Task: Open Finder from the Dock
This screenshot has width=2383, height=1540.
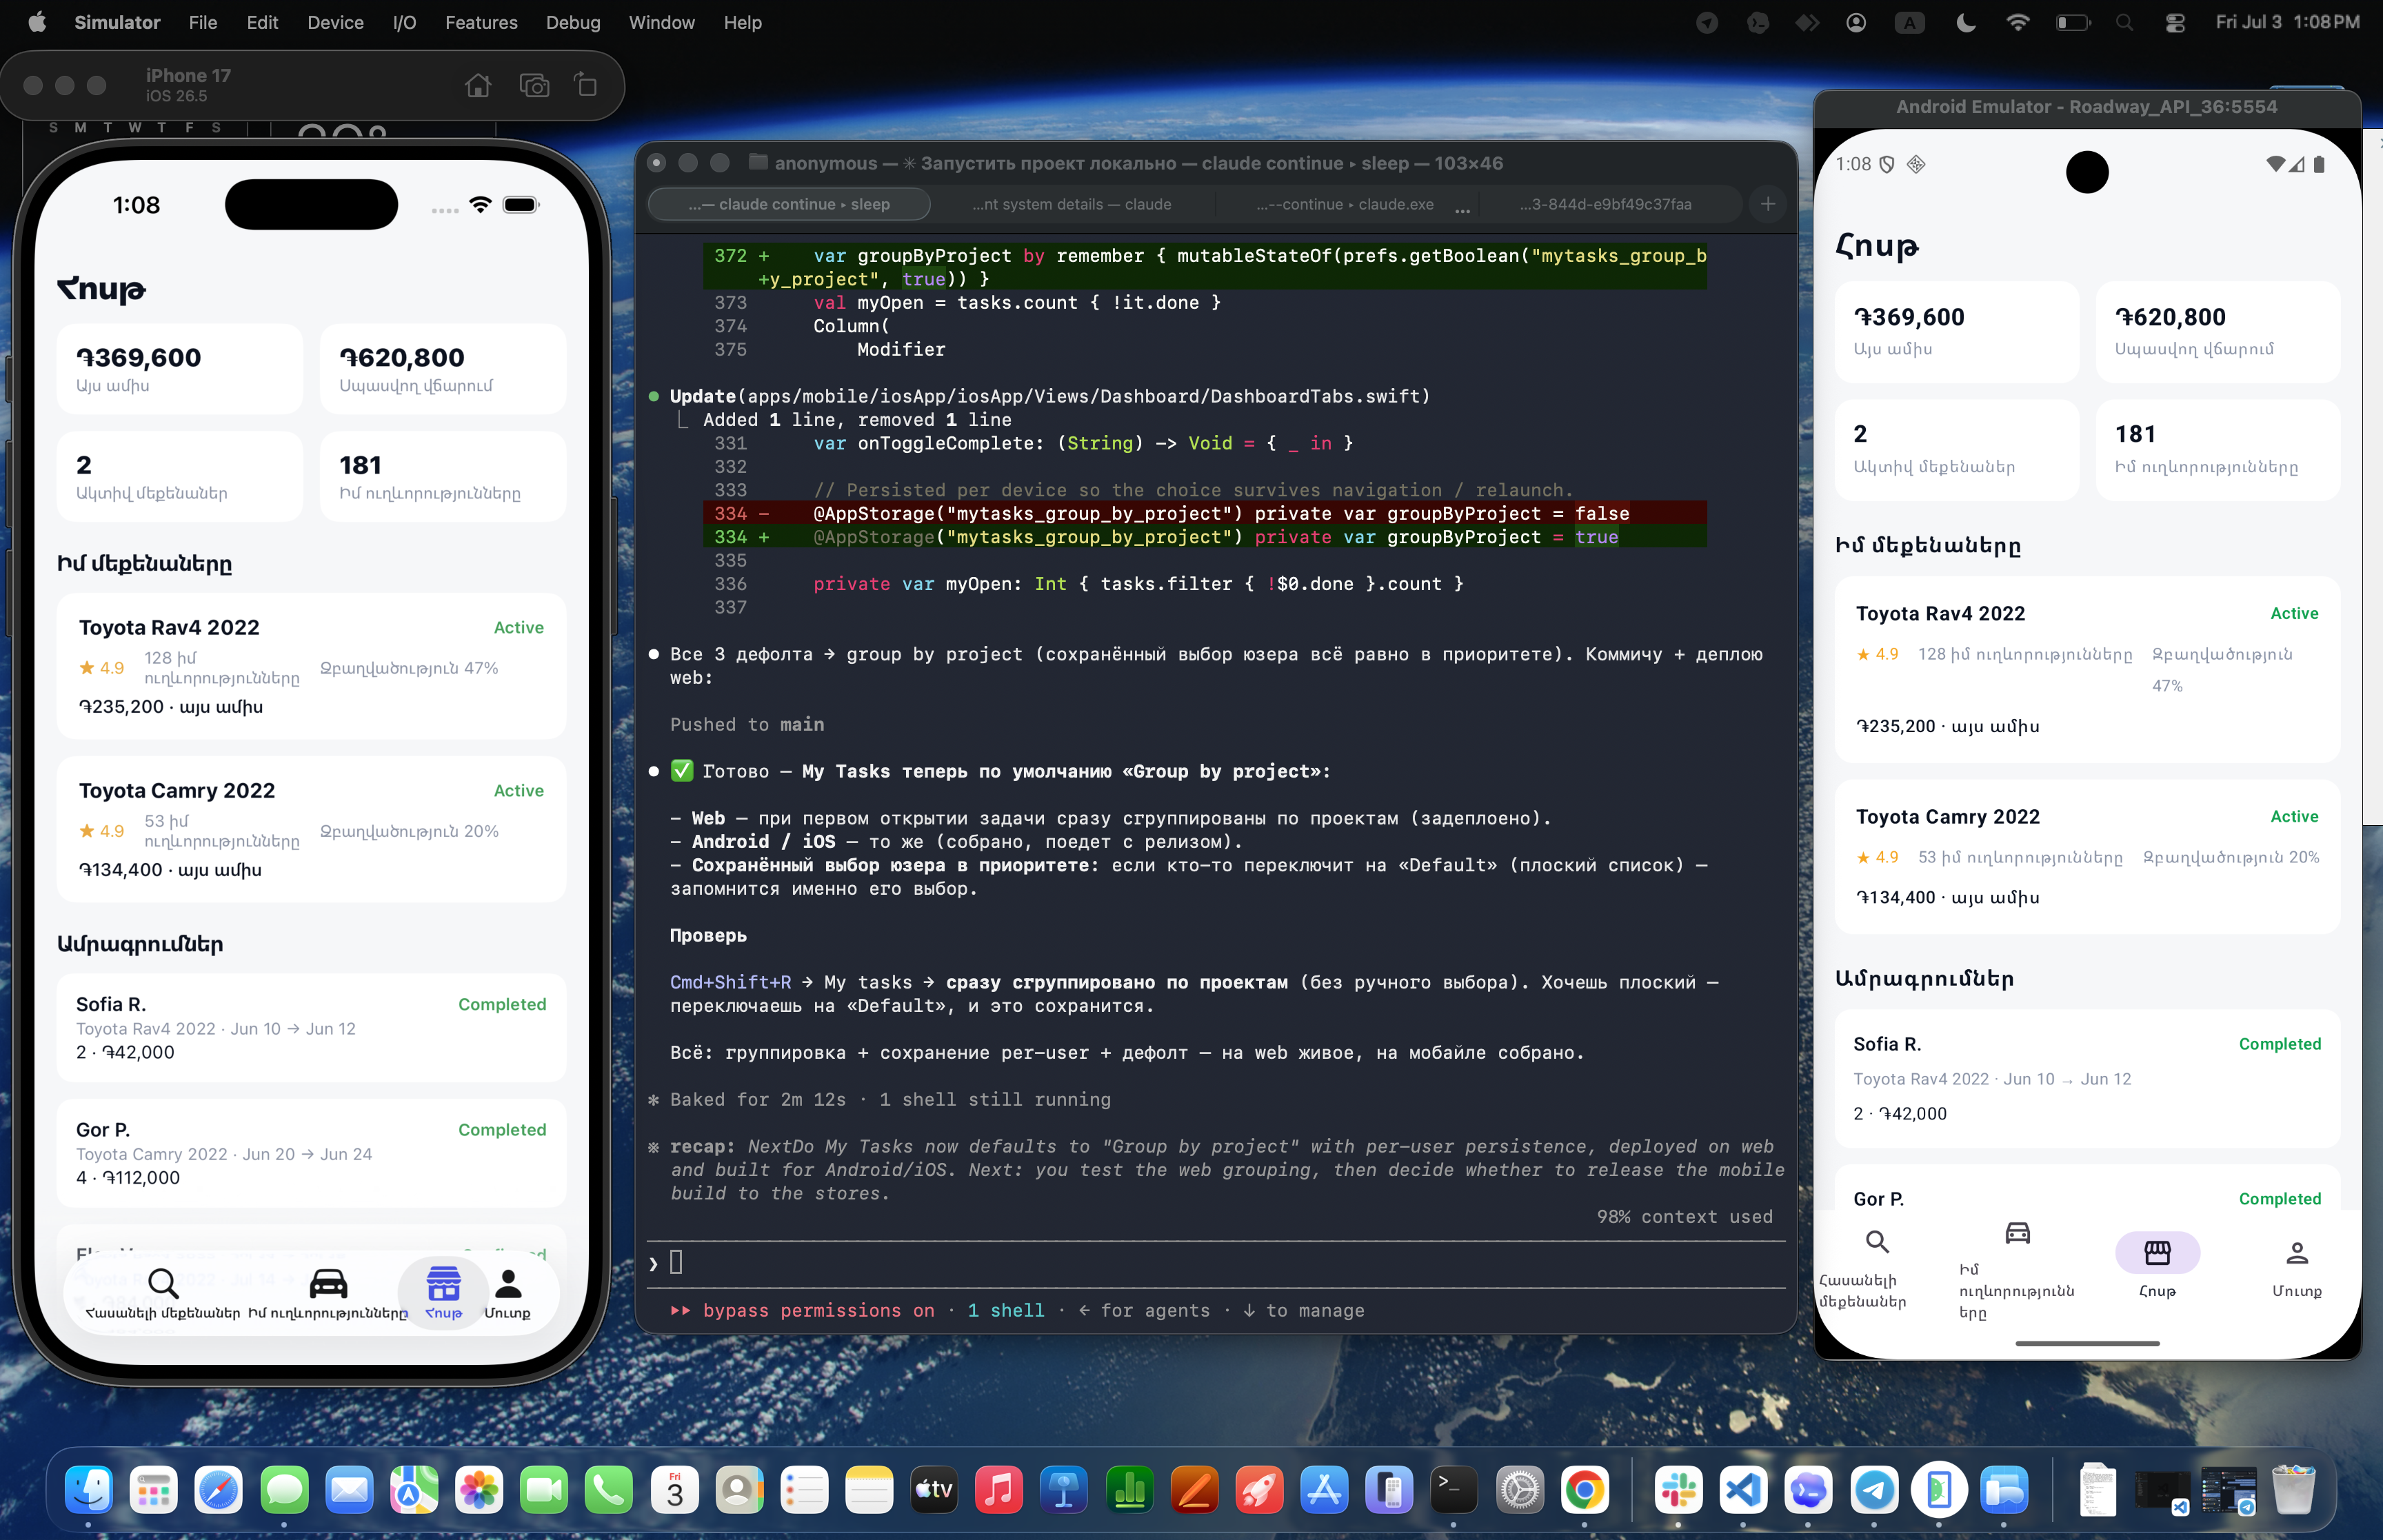Action: pos(88,1491)
